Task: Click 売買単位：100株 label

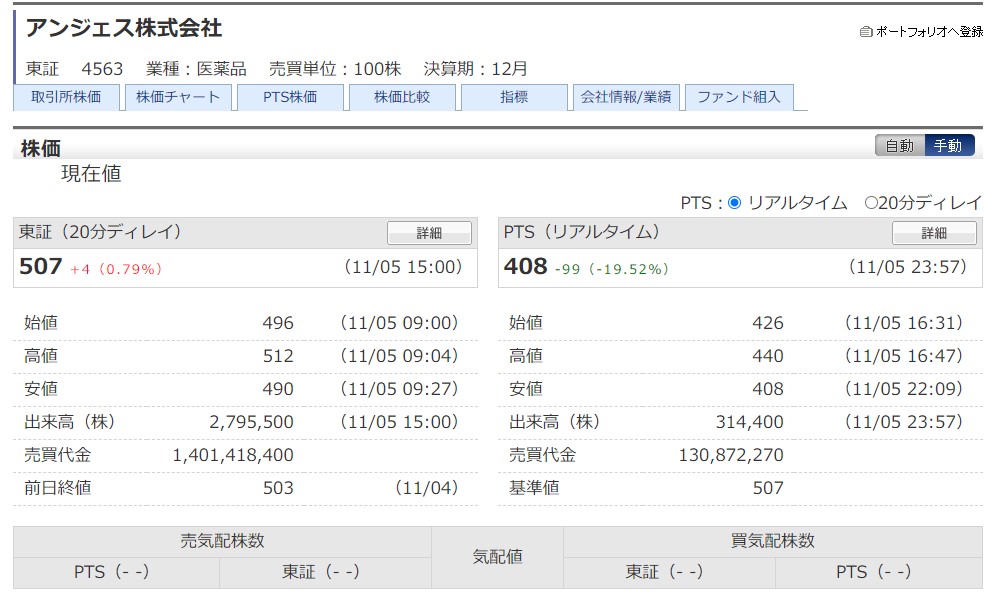Action: click(335, 69)
